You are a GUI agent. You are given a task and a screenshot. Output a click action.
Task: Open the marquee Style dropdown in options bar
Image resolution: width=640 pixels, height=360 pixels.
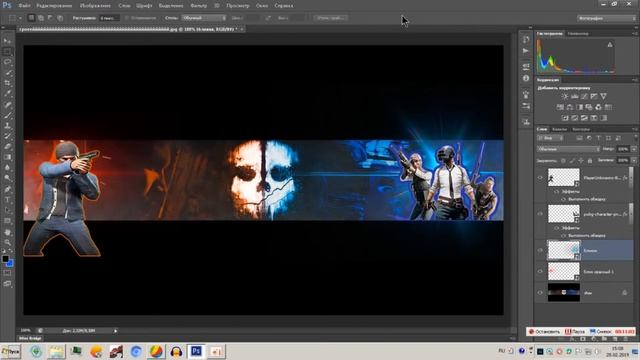204,18
